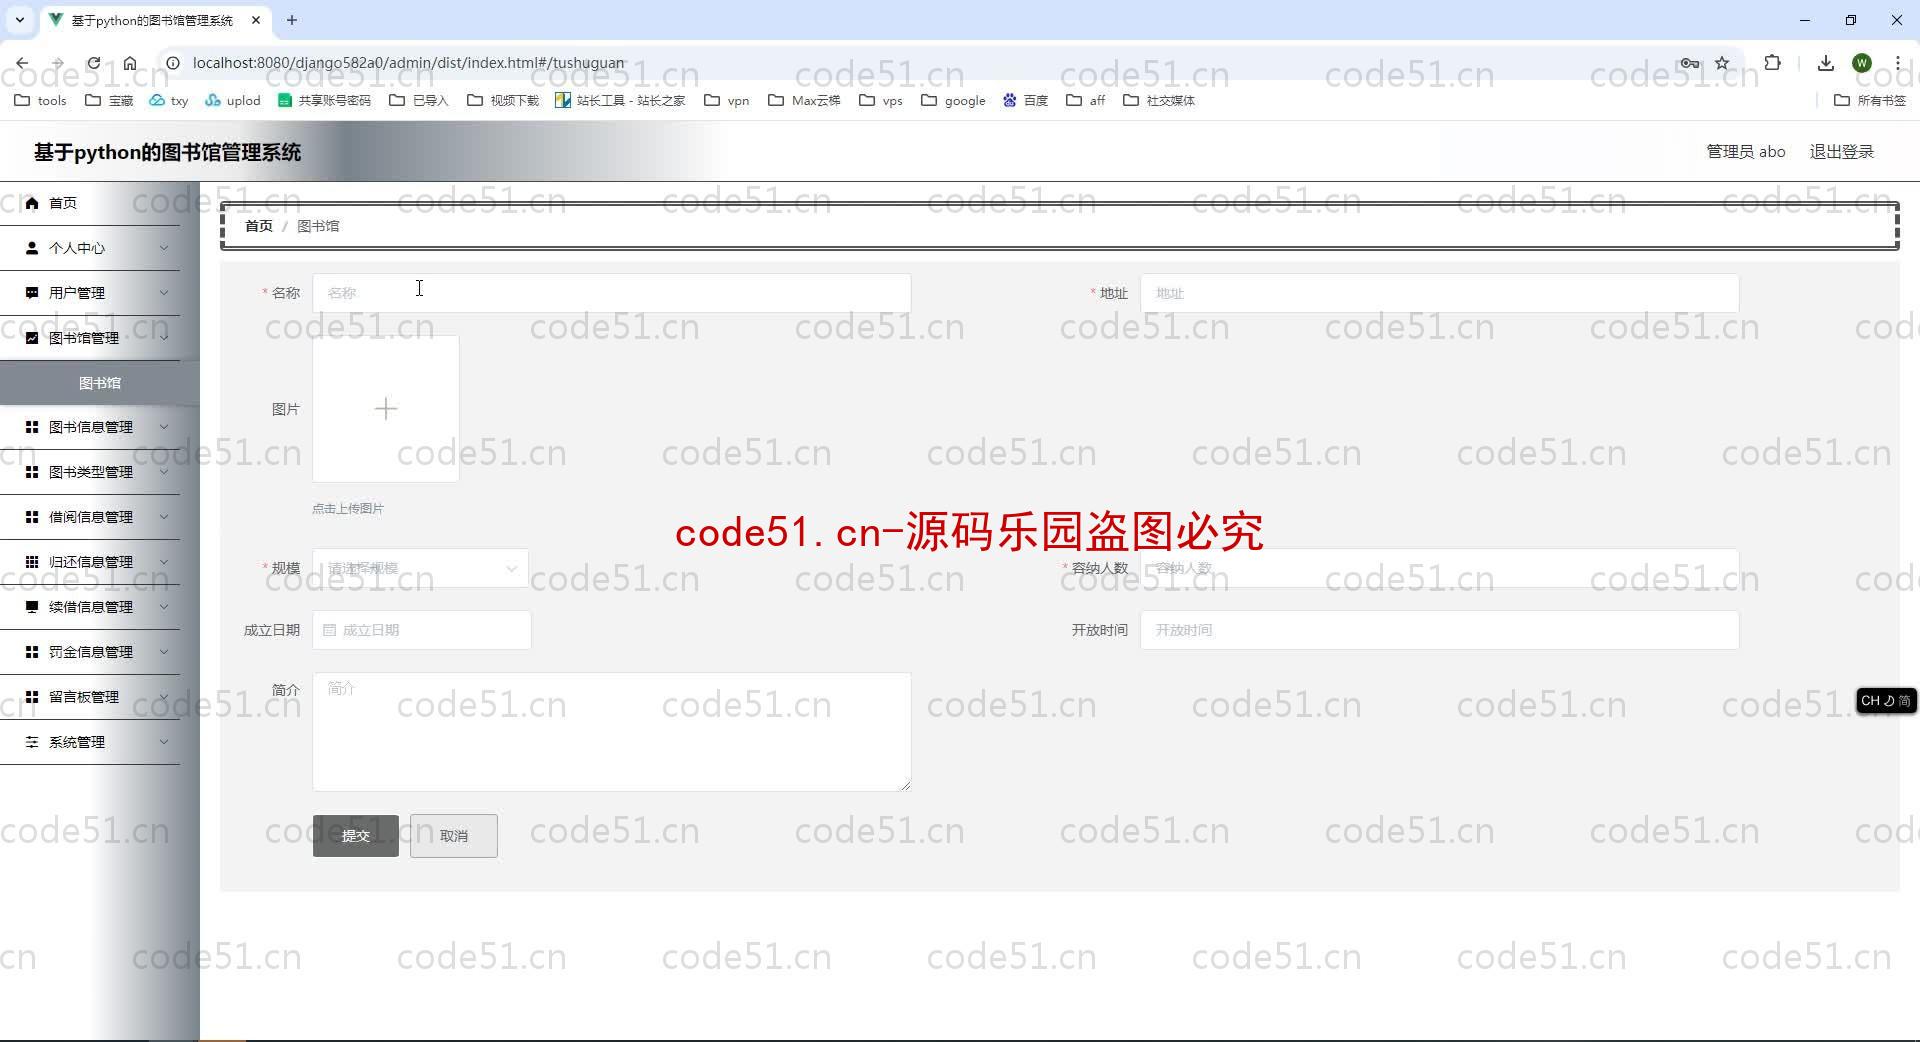Click the home icon beside 首页 in sidebar
The image size is (1920, 1042).
(x=32, y=203)
